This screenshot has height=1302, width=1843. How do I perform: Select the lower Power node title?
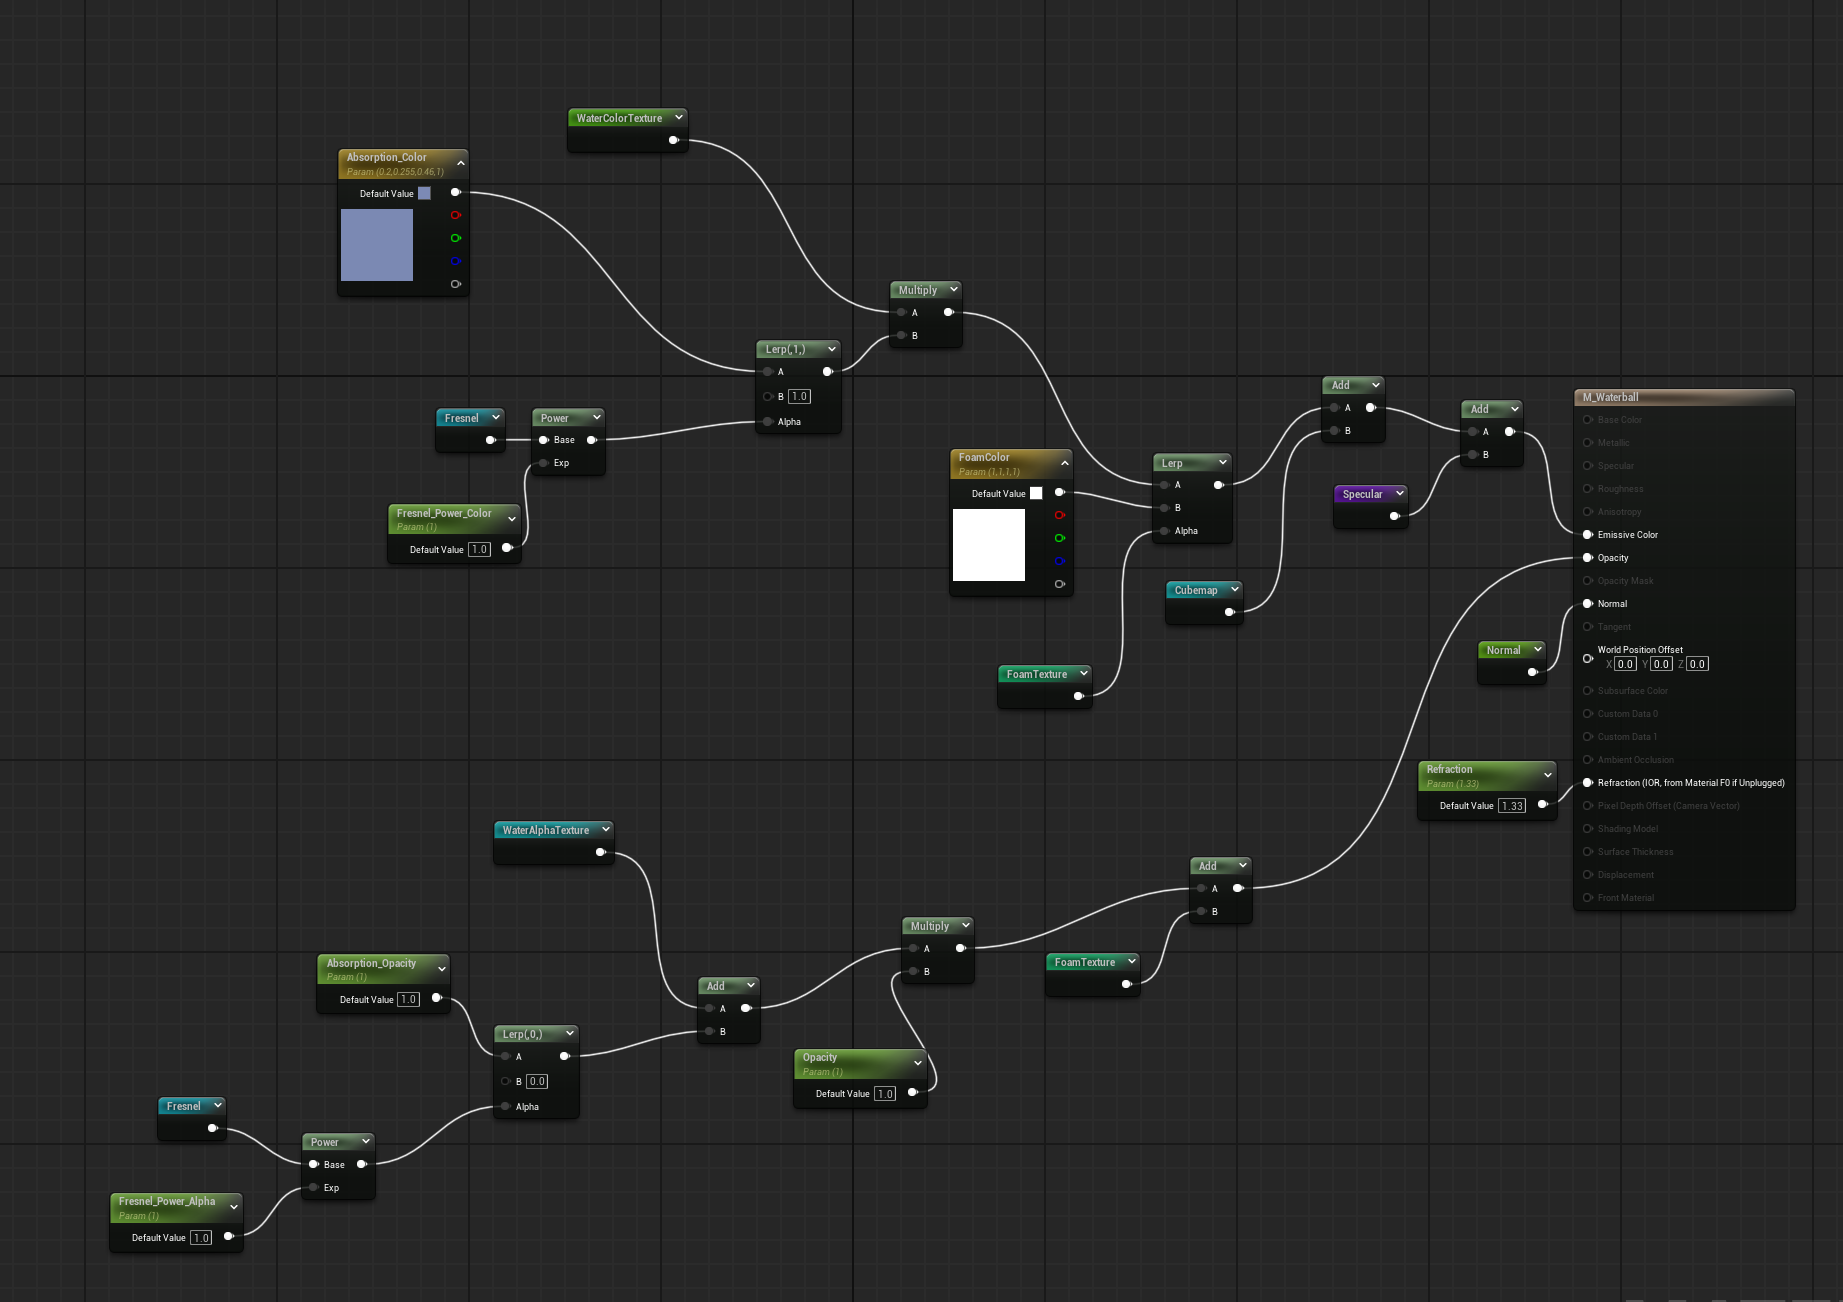pyautogui.click(x=324, y=1142)
